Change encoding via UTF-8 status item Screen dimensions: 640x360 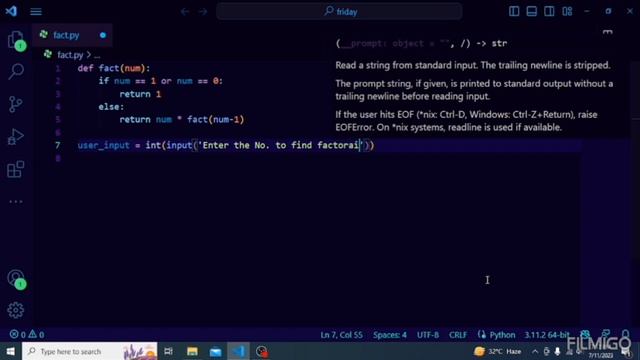click(x=428, y=335)
